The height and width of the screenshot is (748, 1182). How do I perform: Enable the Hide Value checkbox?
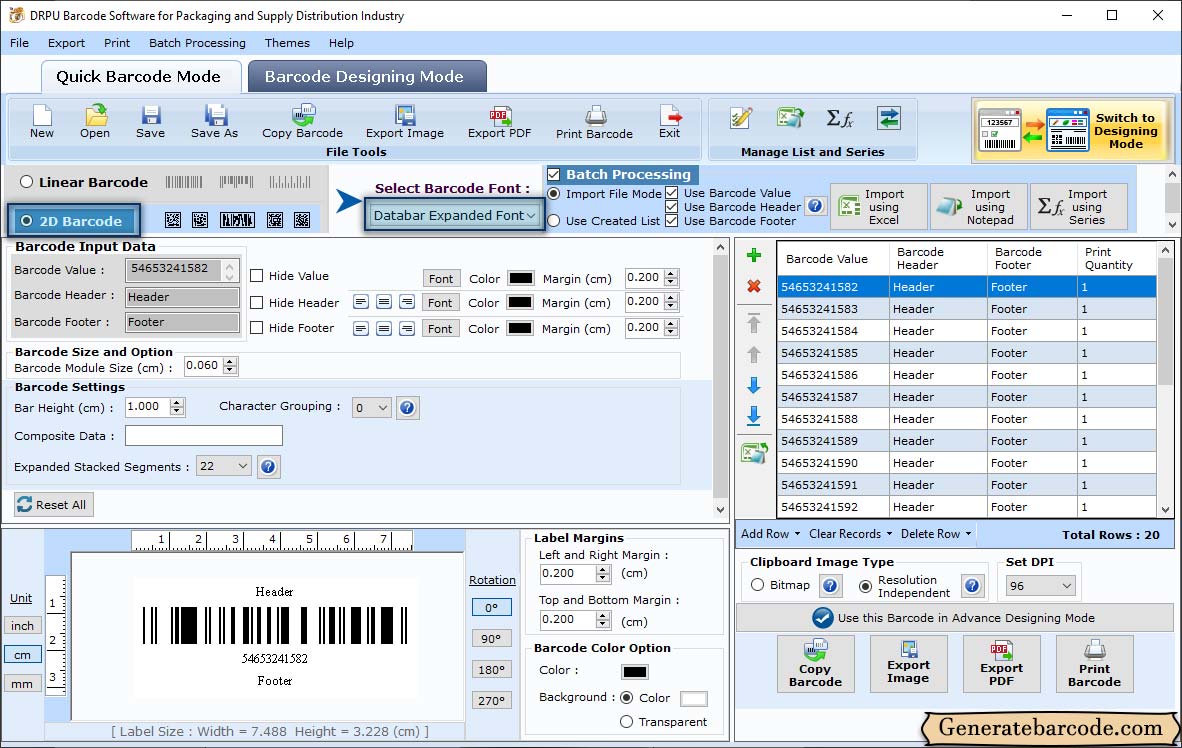coord(257,276)
